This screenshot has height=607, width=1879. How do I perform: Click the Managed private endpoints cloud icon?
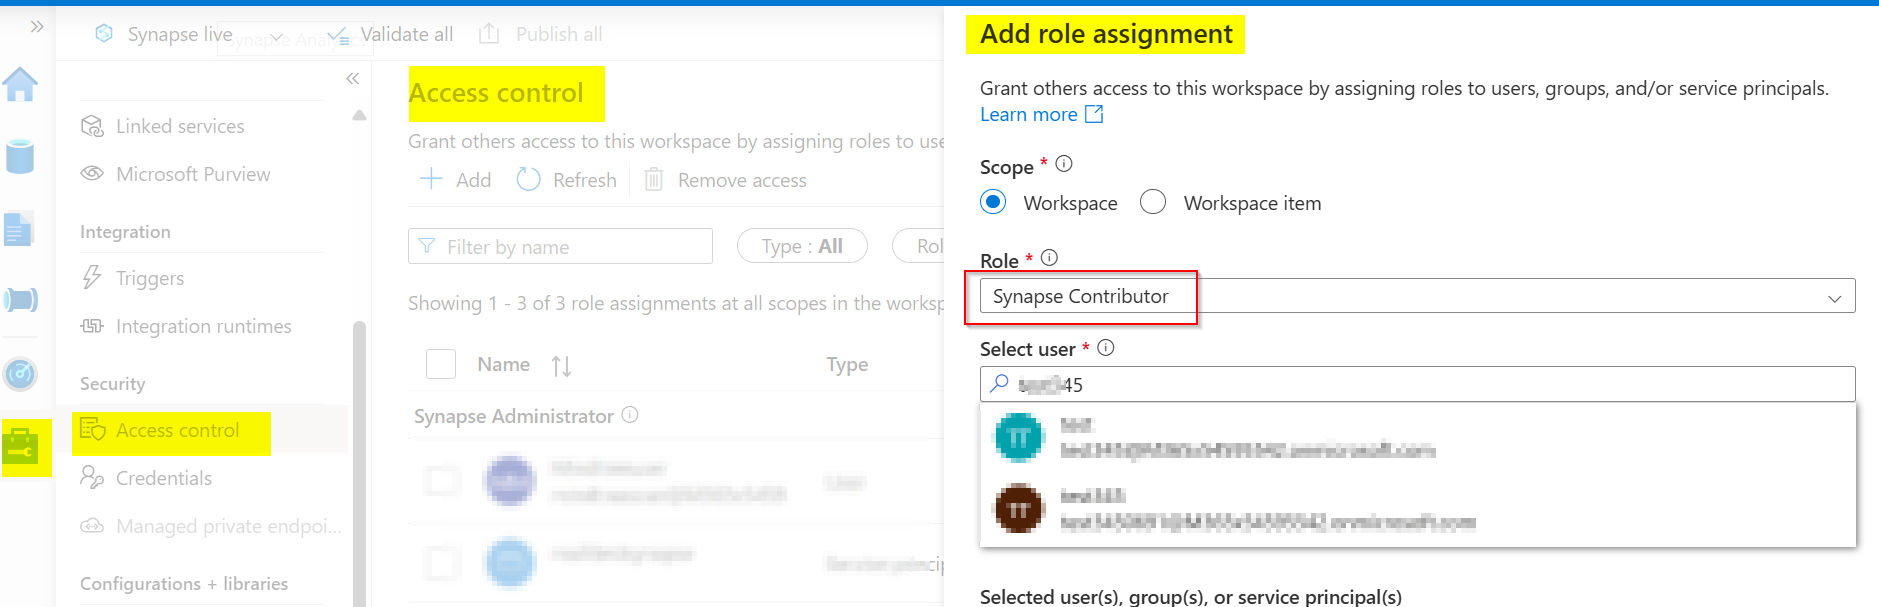[x=92, y=525]
